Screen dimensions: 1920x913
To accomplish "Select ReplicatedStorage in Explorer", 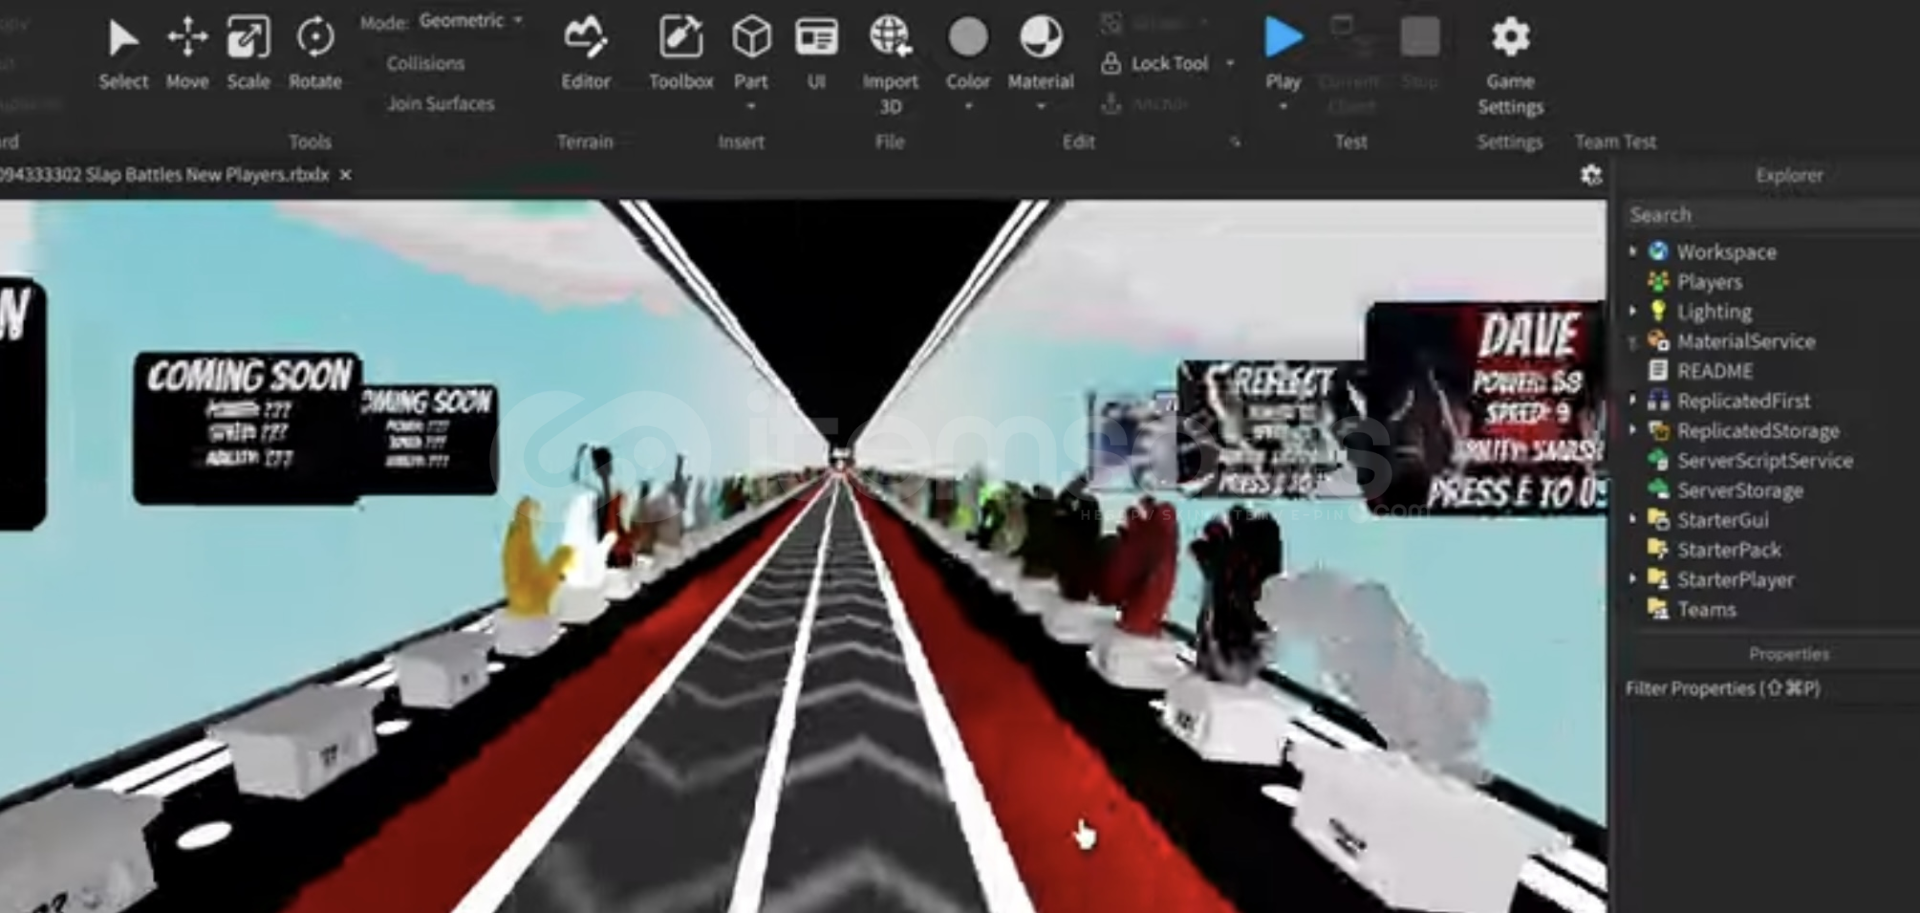I will click(1757, 431).
